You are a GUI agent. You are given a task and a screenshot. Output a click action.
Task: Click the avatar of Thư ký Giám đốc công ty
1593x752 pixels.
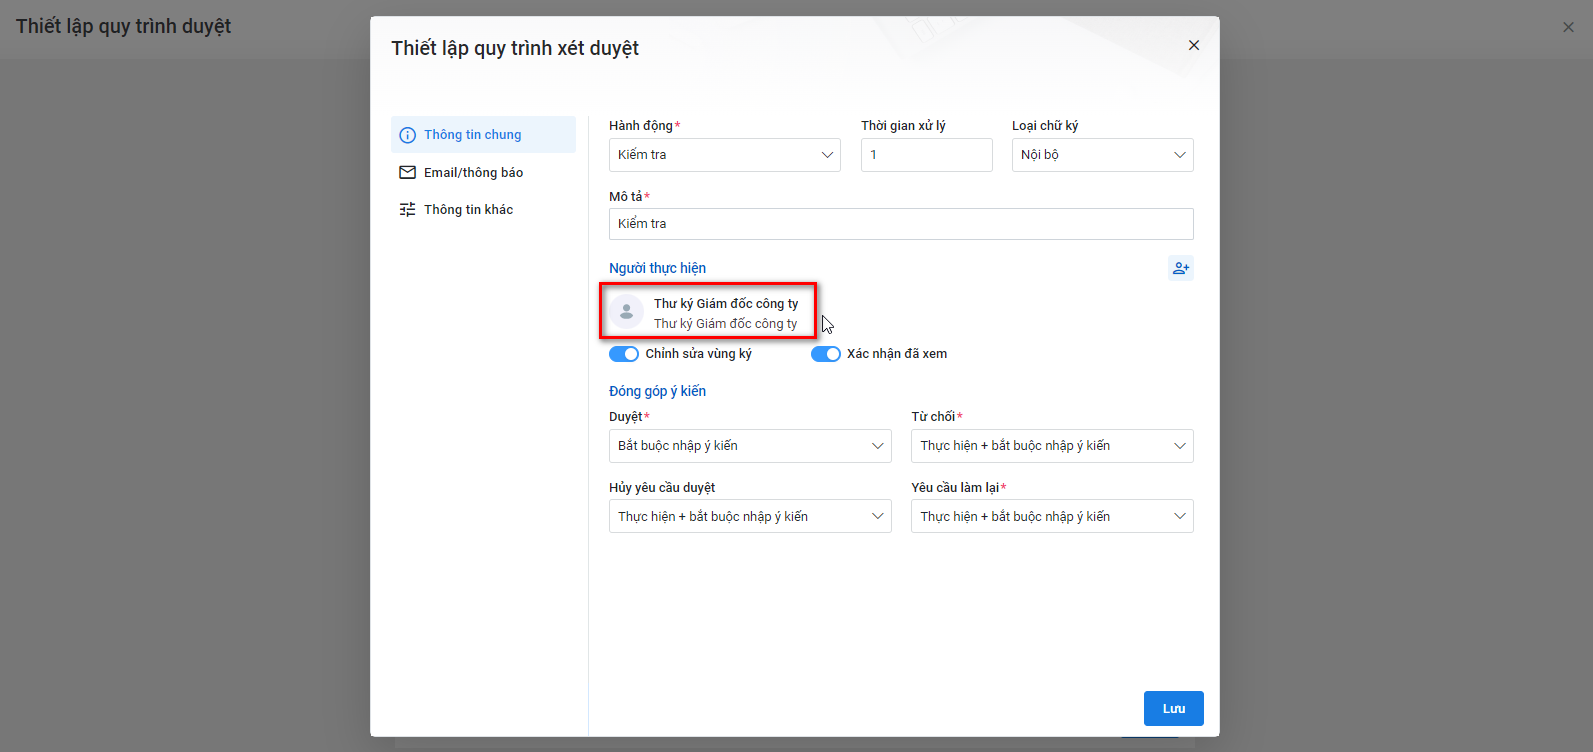point(627,312)
